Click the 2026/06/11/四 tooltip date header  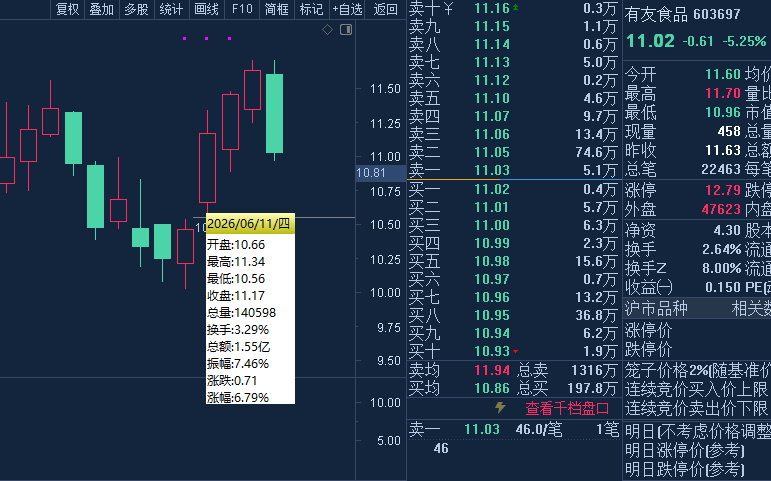click(x=250, y=224)
